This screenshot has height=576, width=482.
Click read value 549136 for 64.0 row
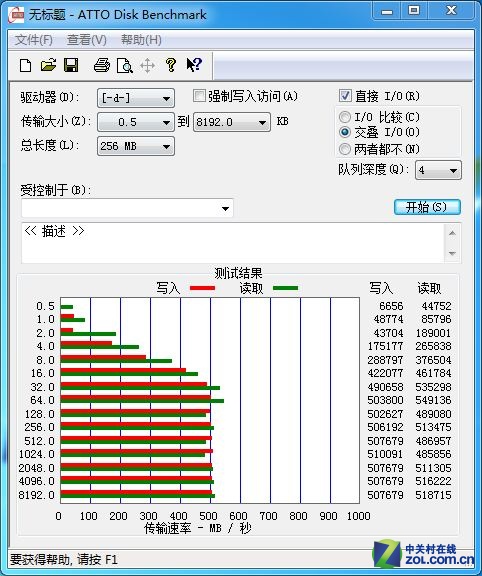[x=433, y=400]
